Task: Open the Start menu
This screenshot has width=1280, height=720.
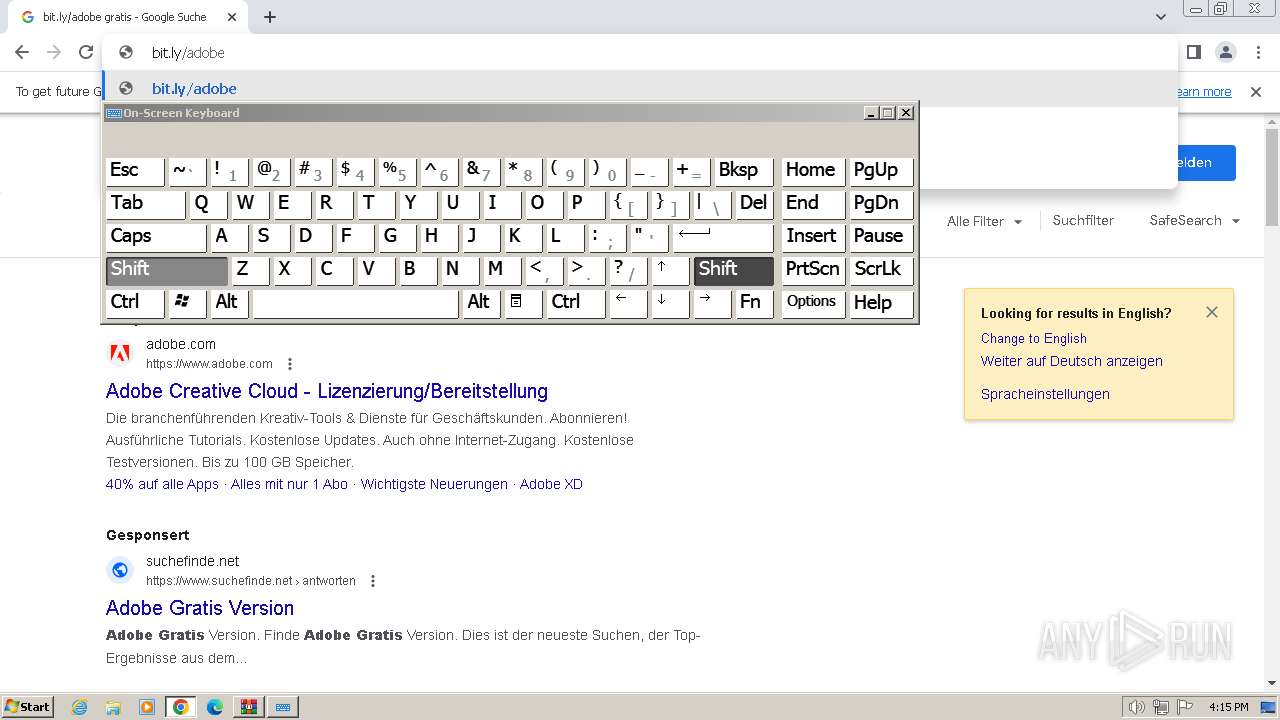Action: pos(27,707)
